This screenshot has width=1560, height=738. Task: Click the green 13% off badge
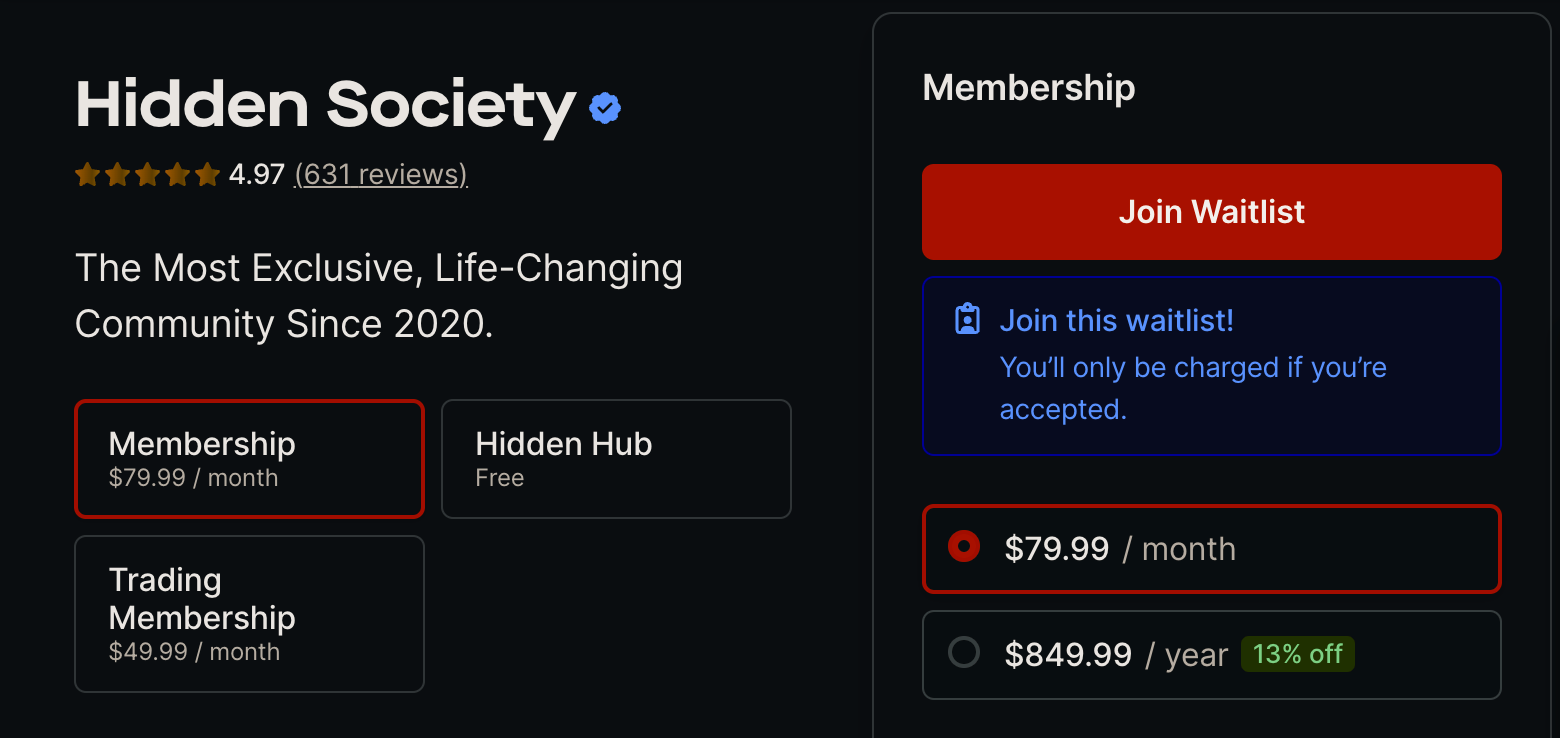coord(1297,653)
